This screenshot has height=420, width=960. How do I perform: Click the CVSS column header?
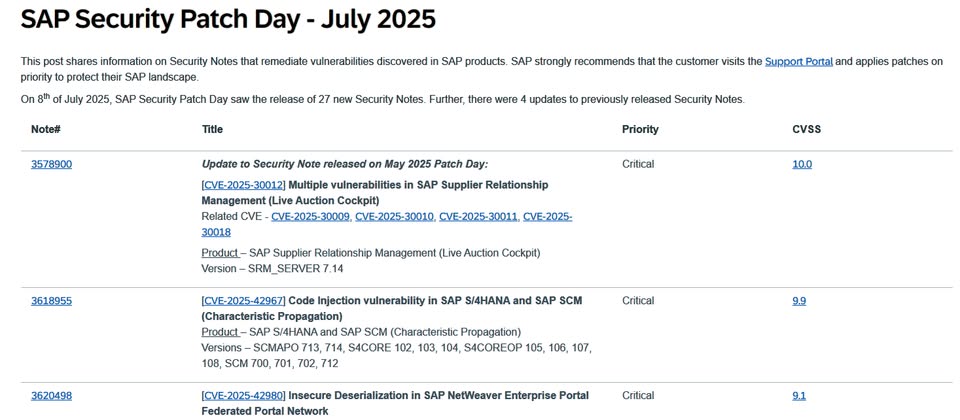click(806, 130)
